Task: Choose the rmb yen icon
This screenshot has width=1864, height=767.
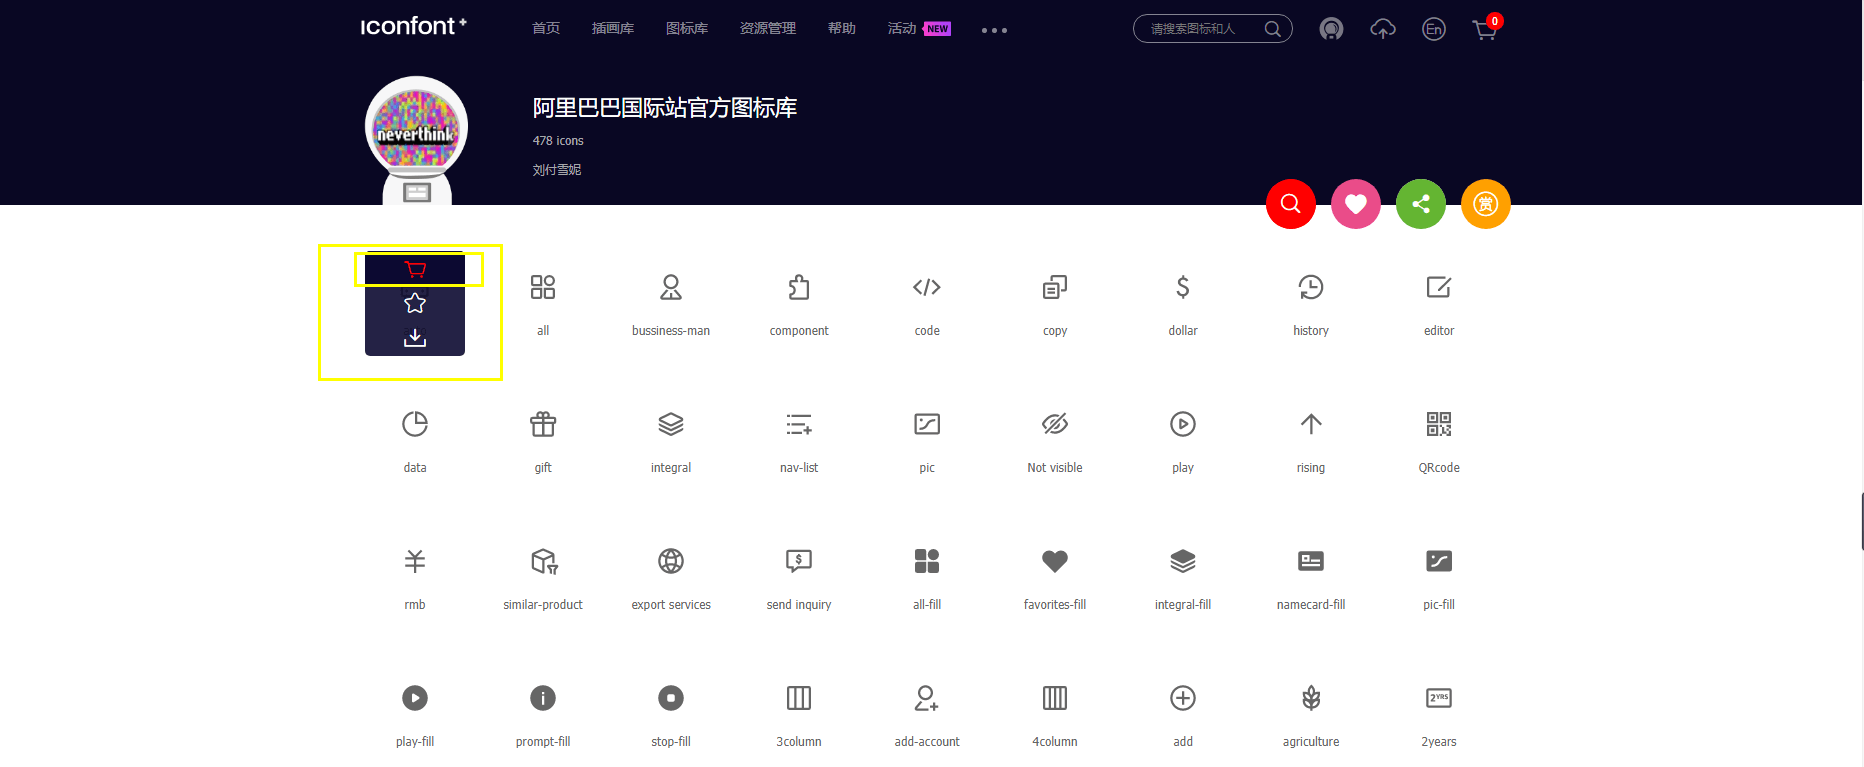Action: [x=415, y=561]
